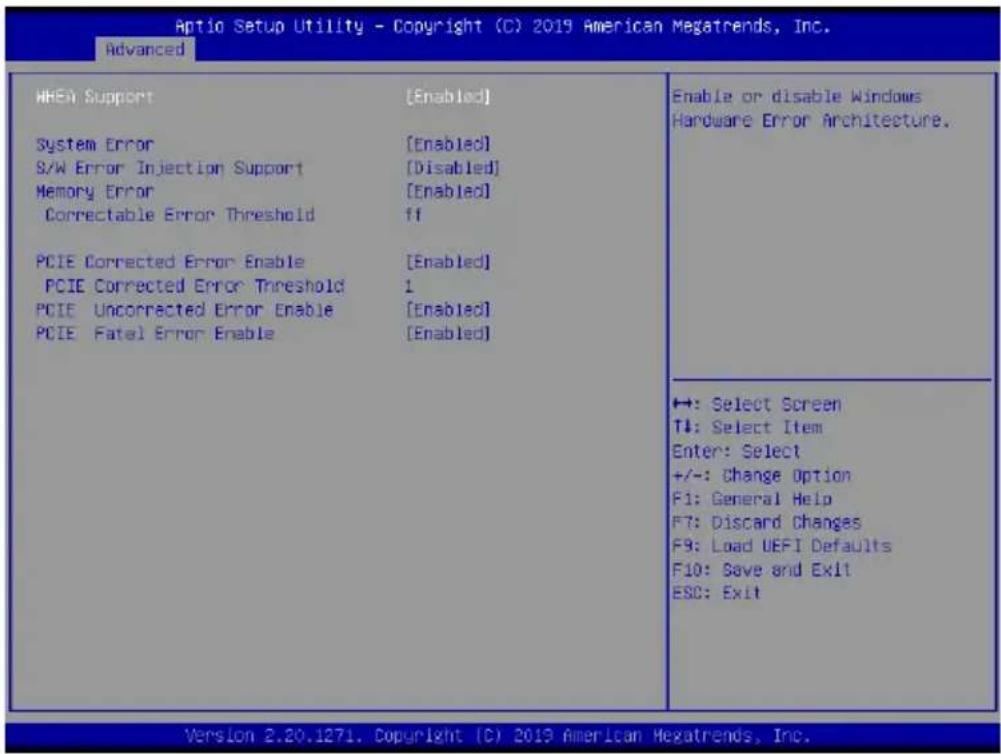Open PCIE Uncorrected Error Enable value
This screenshot has height=754, width=1001.
(448, 310)
